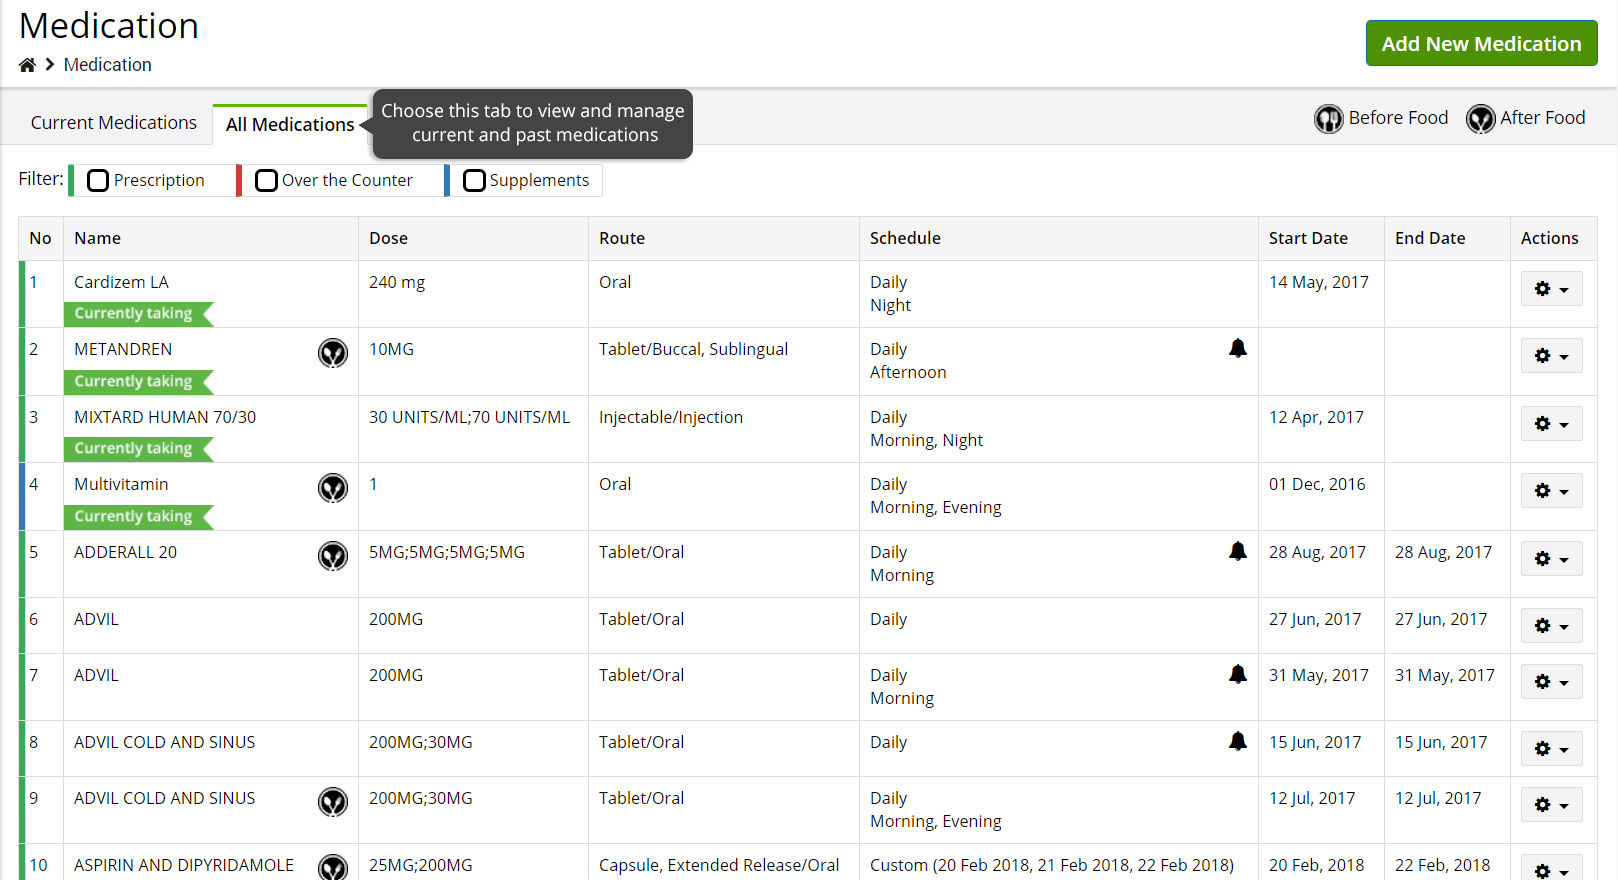1618x880 pixels.
Task: Click the Add New Medication button
Action: click(x=1481, y=44)
